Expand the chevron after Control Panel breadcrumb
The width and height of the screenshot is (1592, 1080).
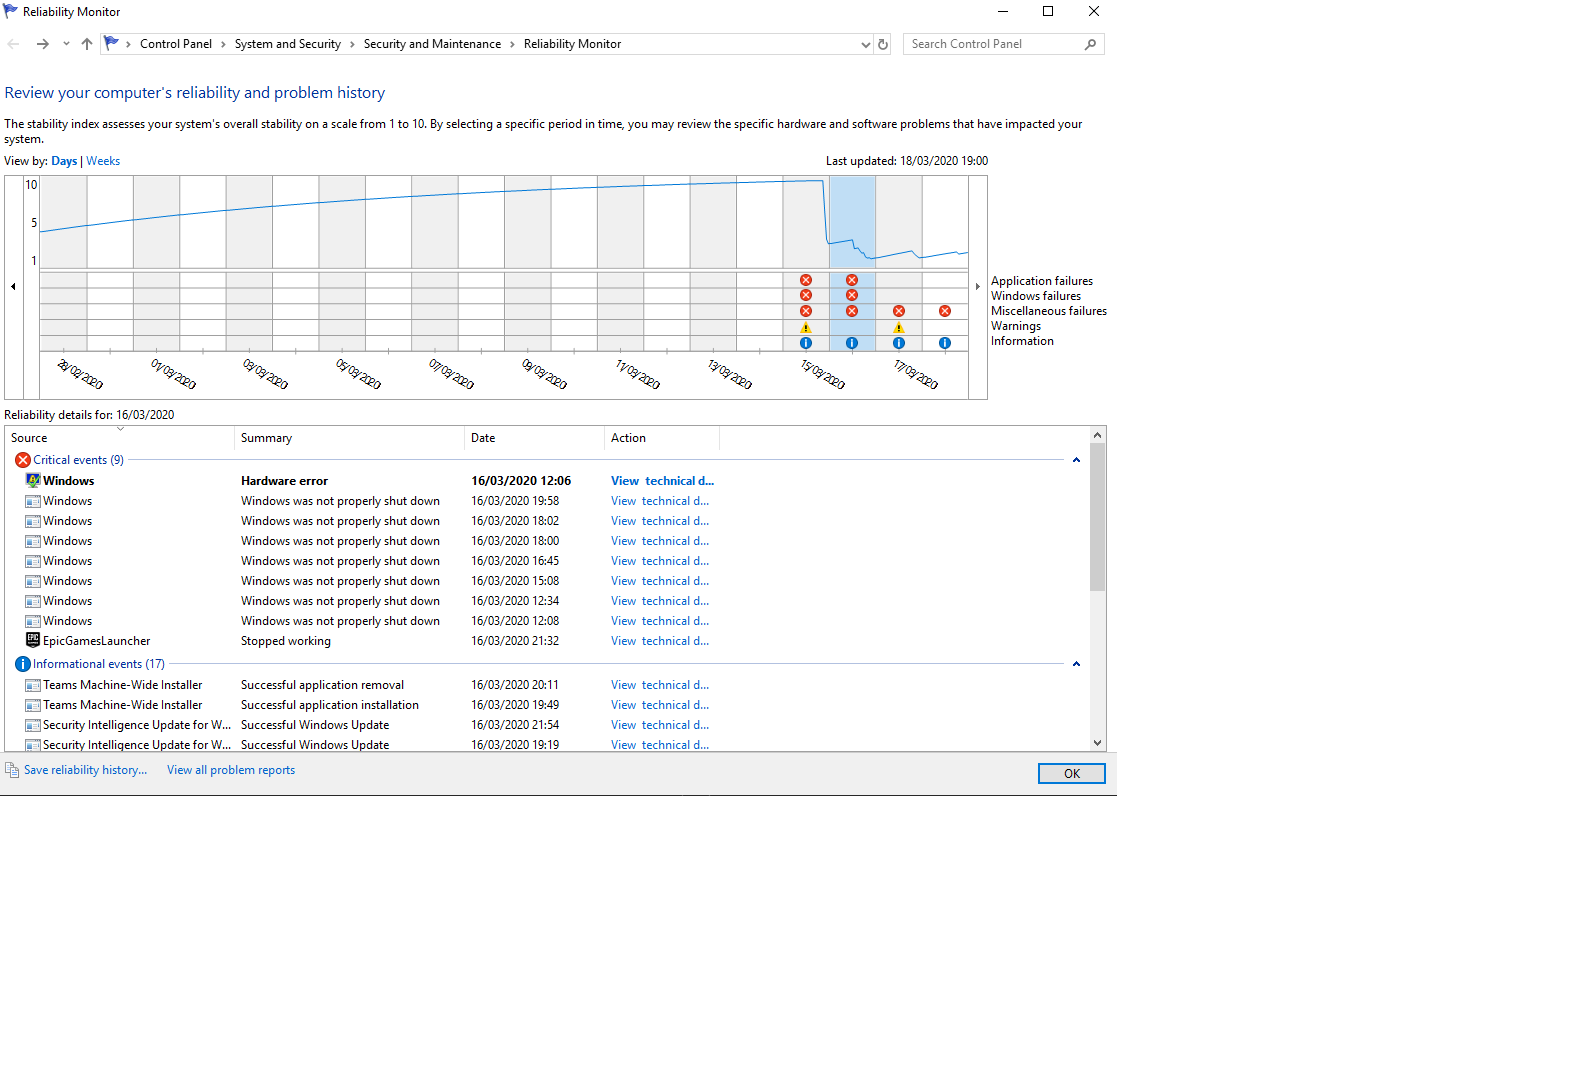[x=224, y=44]
